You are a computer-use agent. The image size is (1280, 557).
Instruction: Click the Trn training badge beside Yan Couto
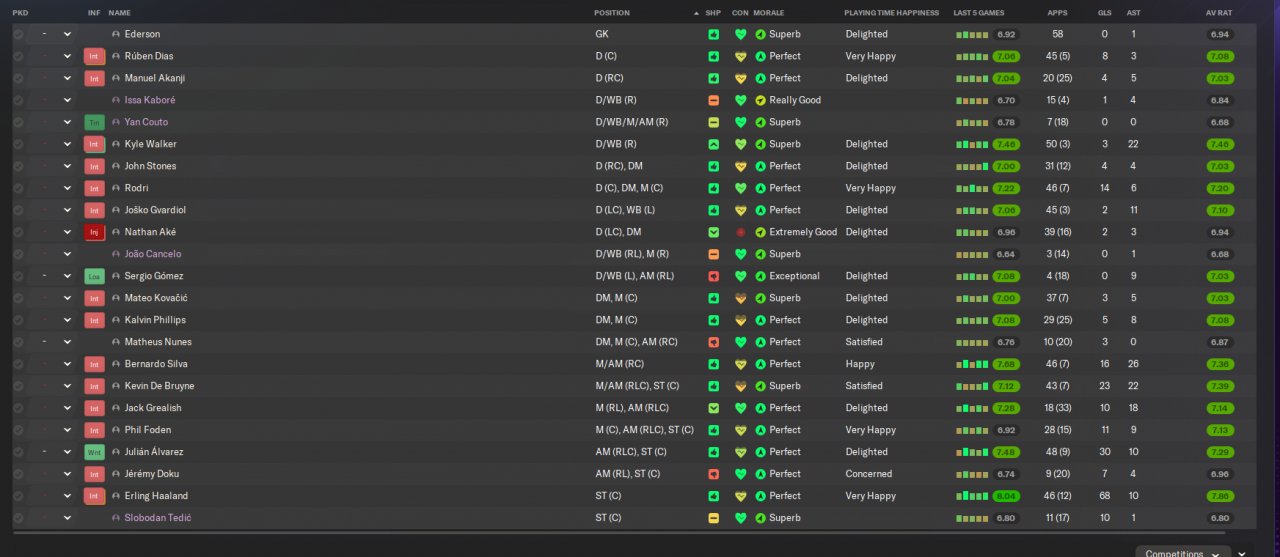tap(94, 122)
